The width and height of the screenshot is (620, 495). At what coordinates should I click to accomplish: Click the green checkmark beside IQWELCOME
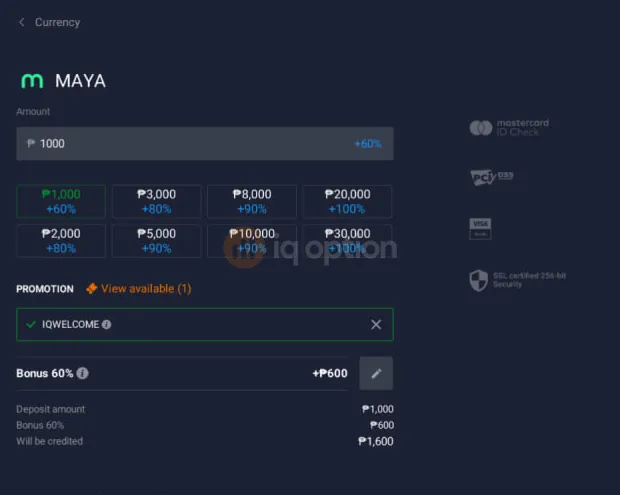(x=30, y=325)
